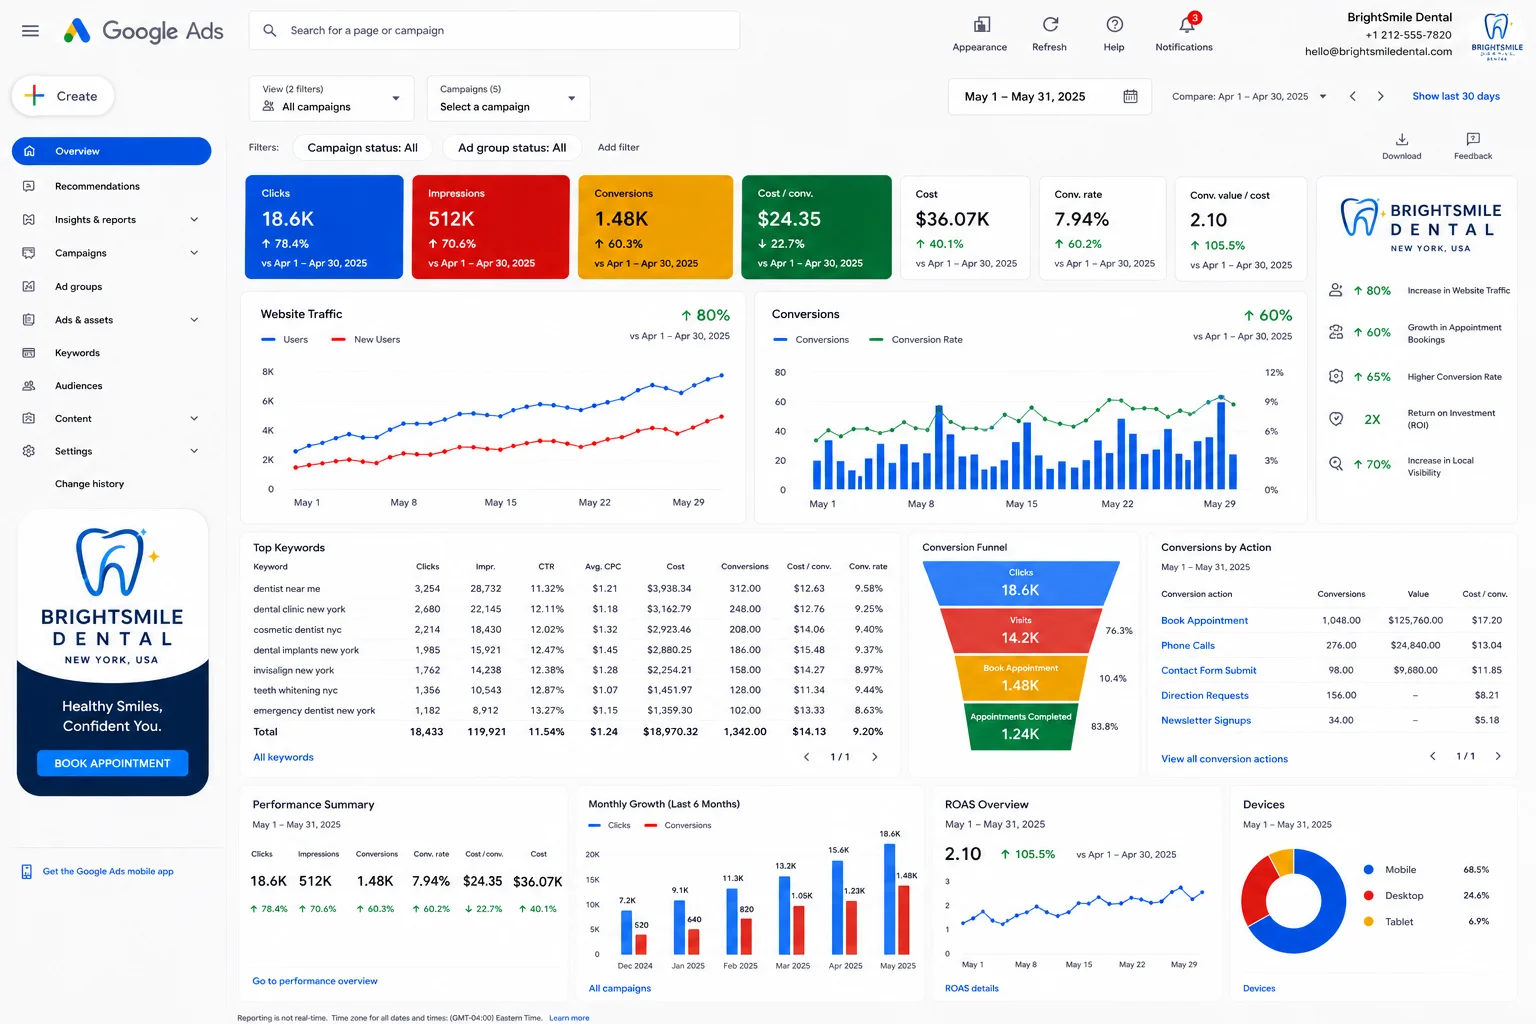Viewport: 1536px width, 1024px height.
Task: Expand Insights & reports section
Action: pos(194,220)
